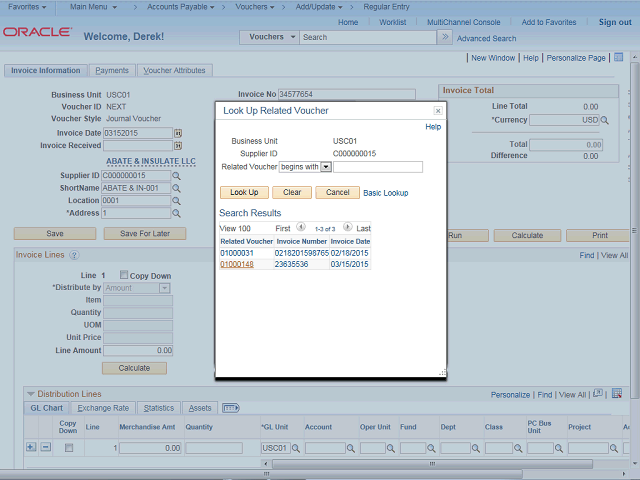The image size is (640, 480).
Task: Click the Save For Later button
Action: coord(145,233)
